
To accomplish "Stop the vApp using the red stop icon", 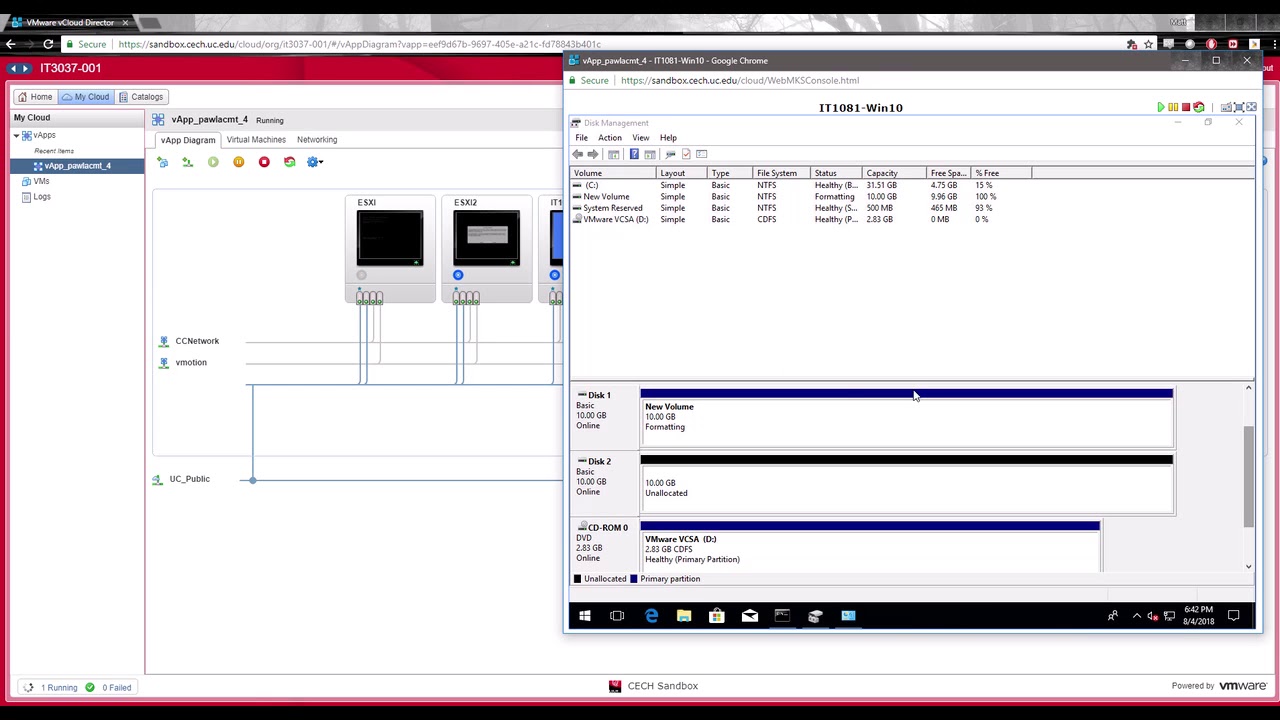I will [x=264, y=162].
